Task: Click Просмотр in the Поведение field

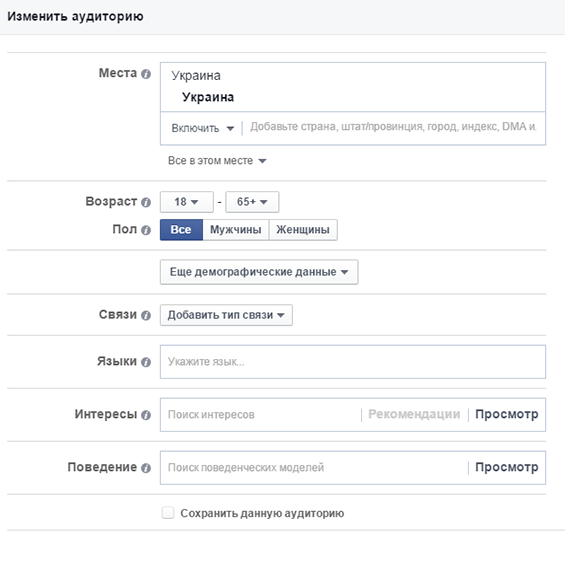Action: click(x=507, y=467)
